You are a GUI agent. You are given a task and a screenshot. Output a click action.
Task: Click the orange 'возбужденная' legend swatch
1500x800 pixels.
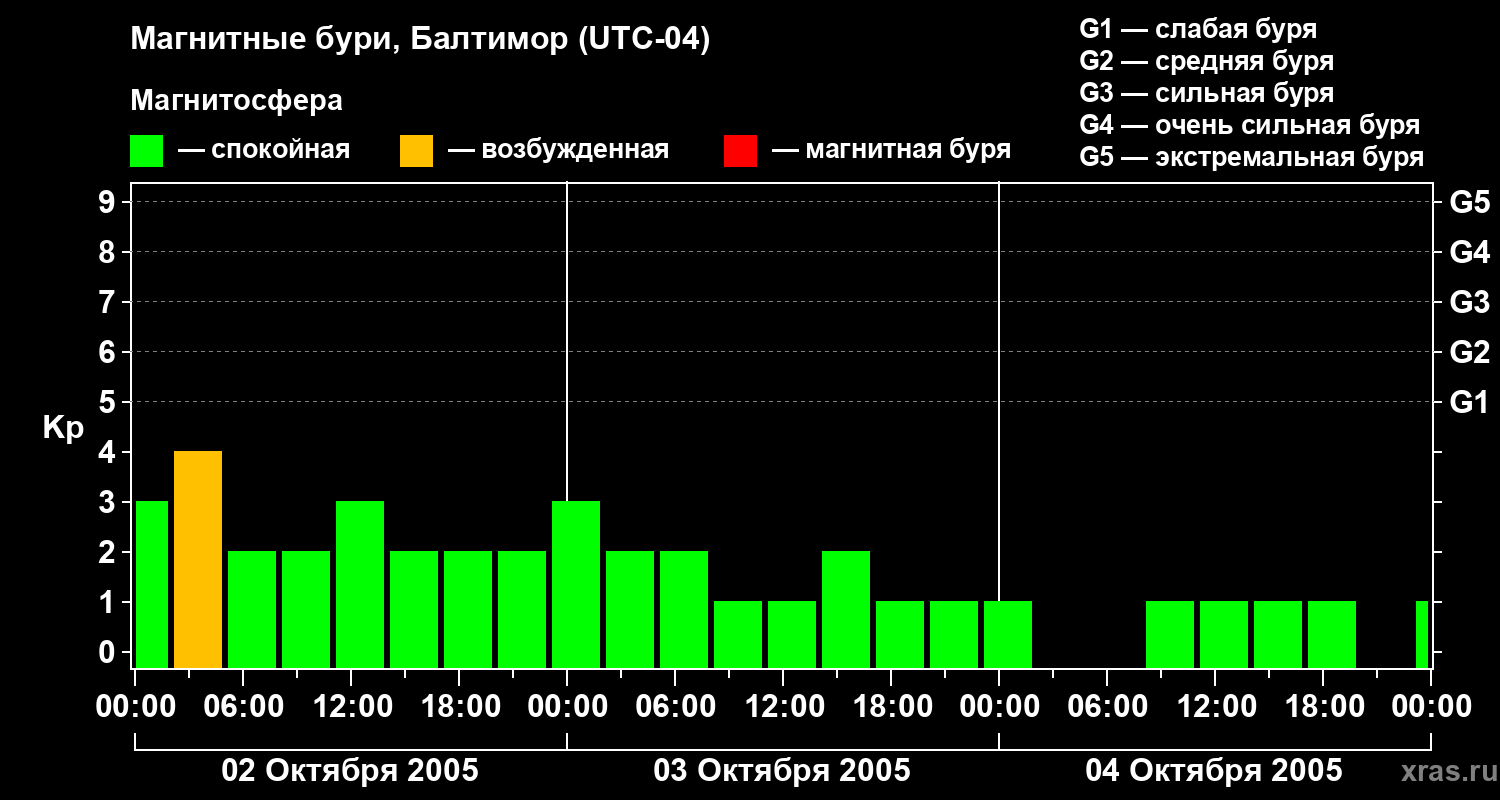[x=416, y=151]
